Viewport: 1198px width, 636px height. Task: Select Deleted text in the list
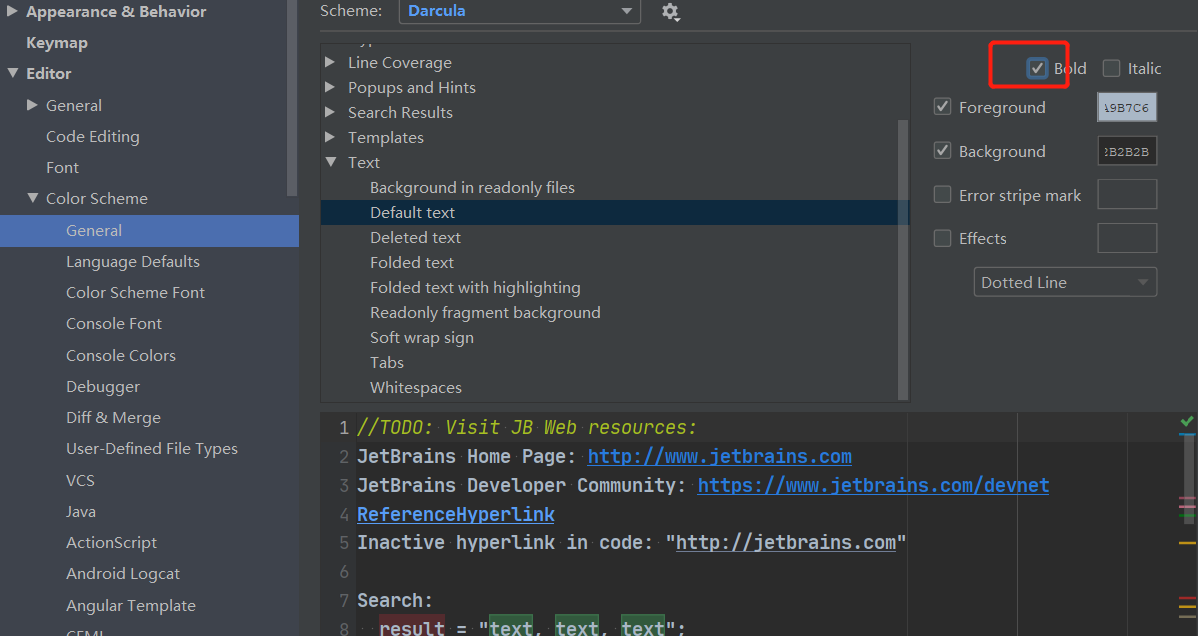coord(415,237)
